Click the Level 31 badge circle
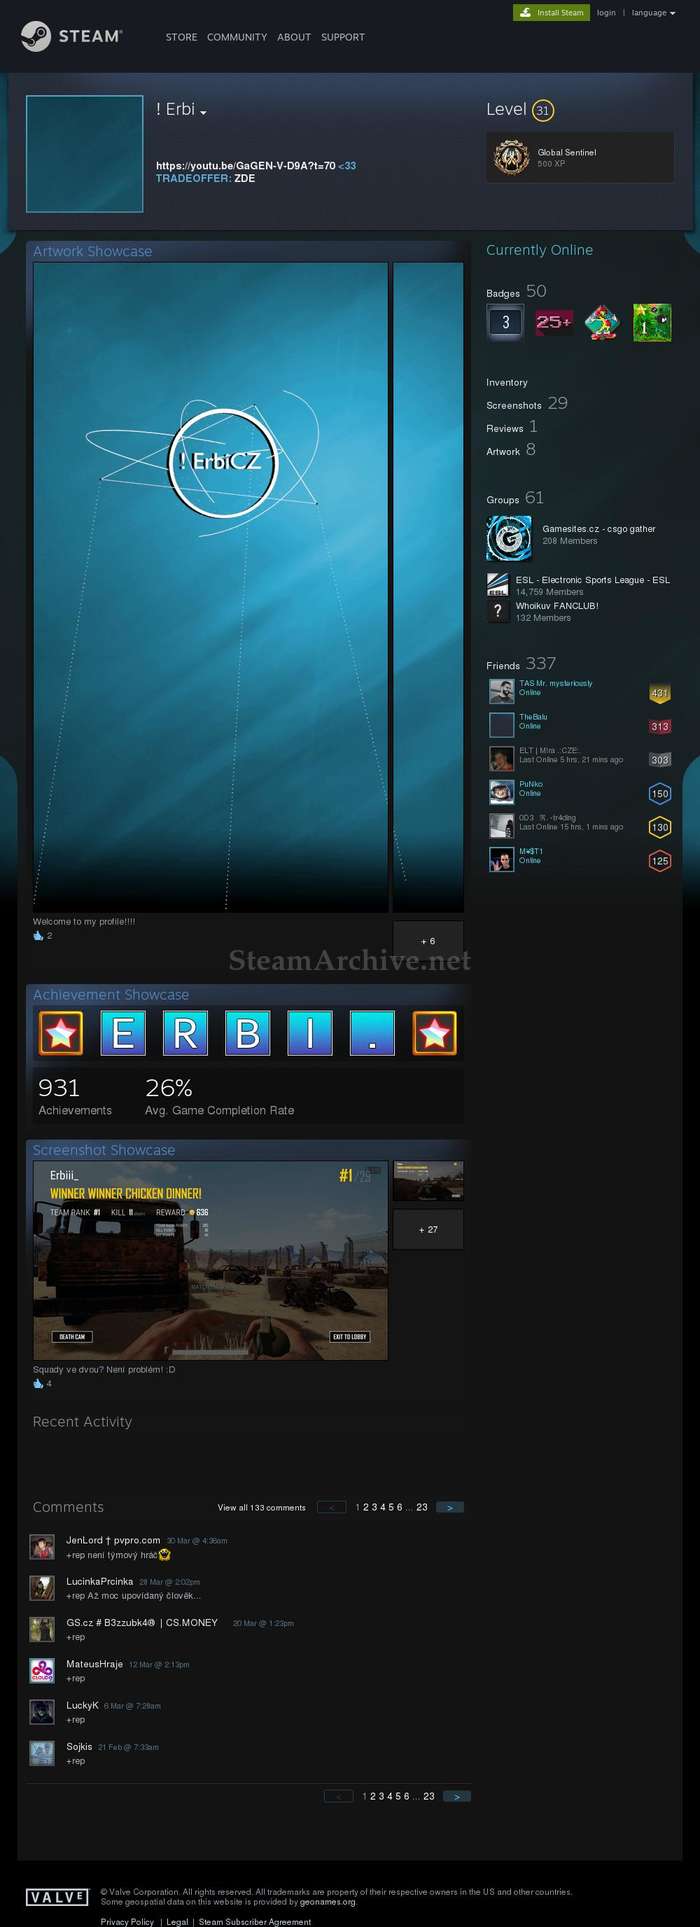Viewport: 700px width, 1927px height. click(543, 110)
